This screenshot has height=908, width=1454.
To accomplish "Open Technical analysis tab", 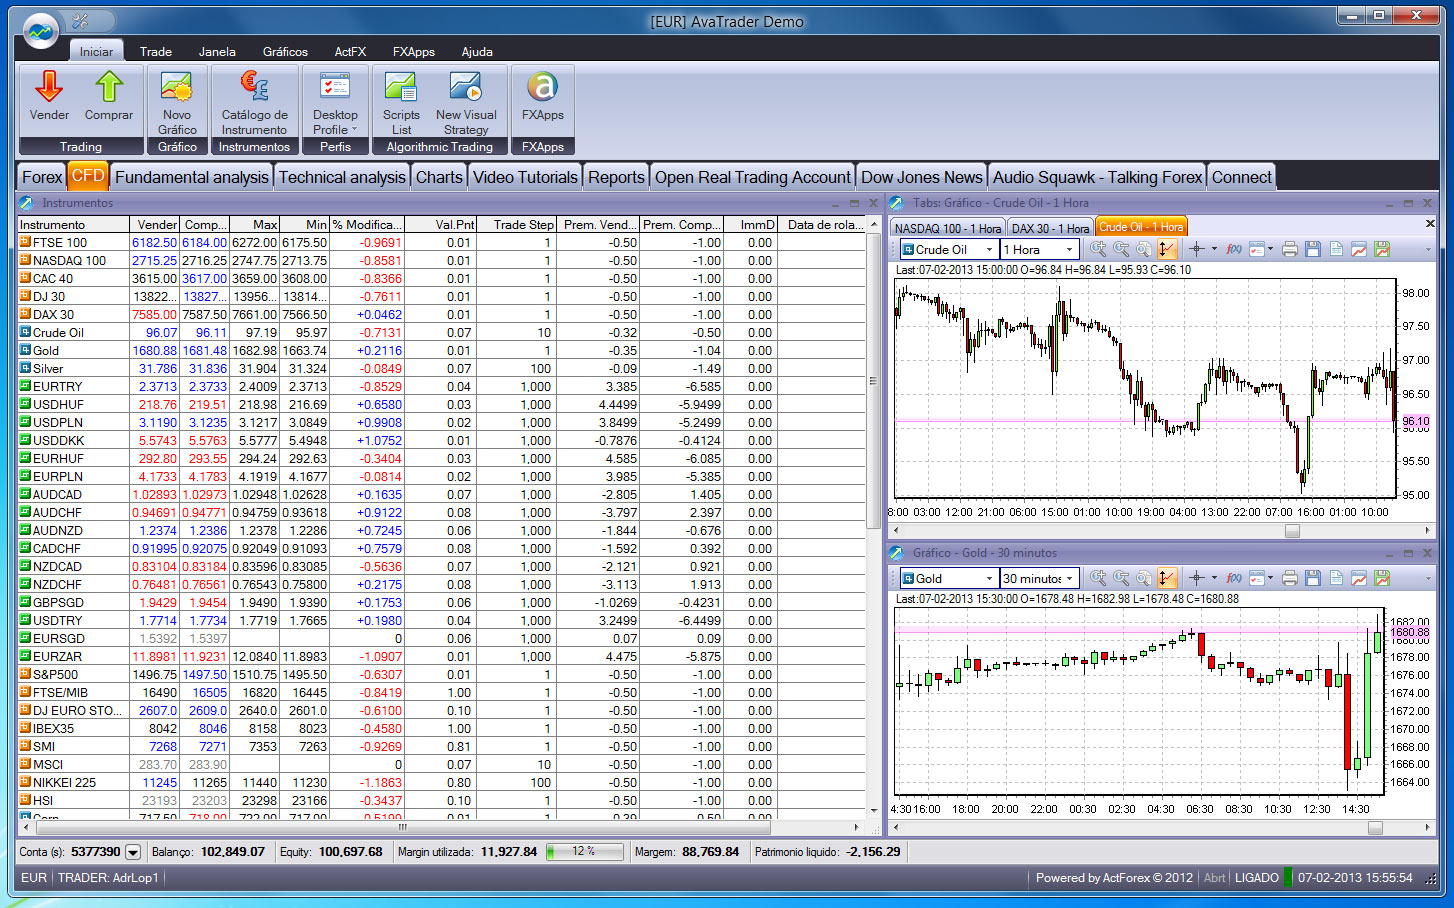I will 342,177.
